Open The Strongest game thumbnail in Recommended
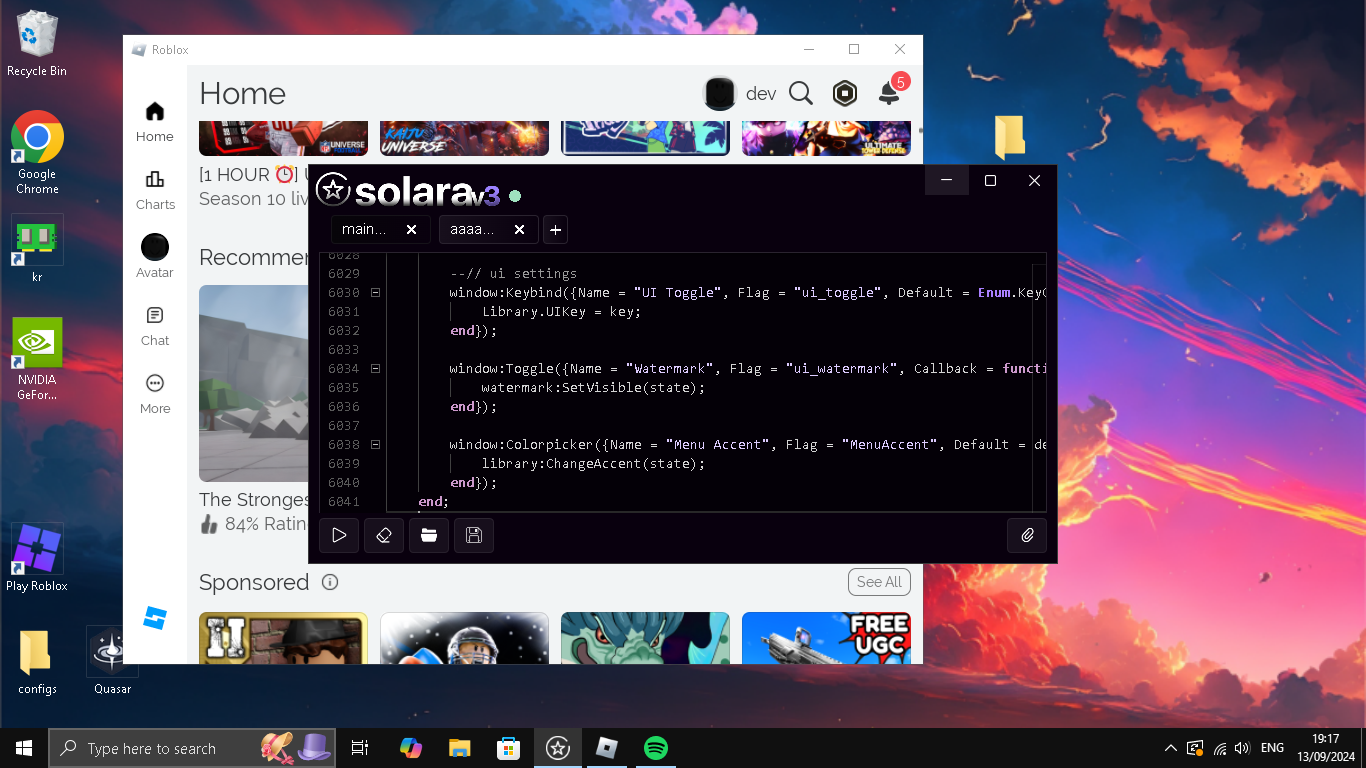 pyautogui.click(x=253, y=384)
